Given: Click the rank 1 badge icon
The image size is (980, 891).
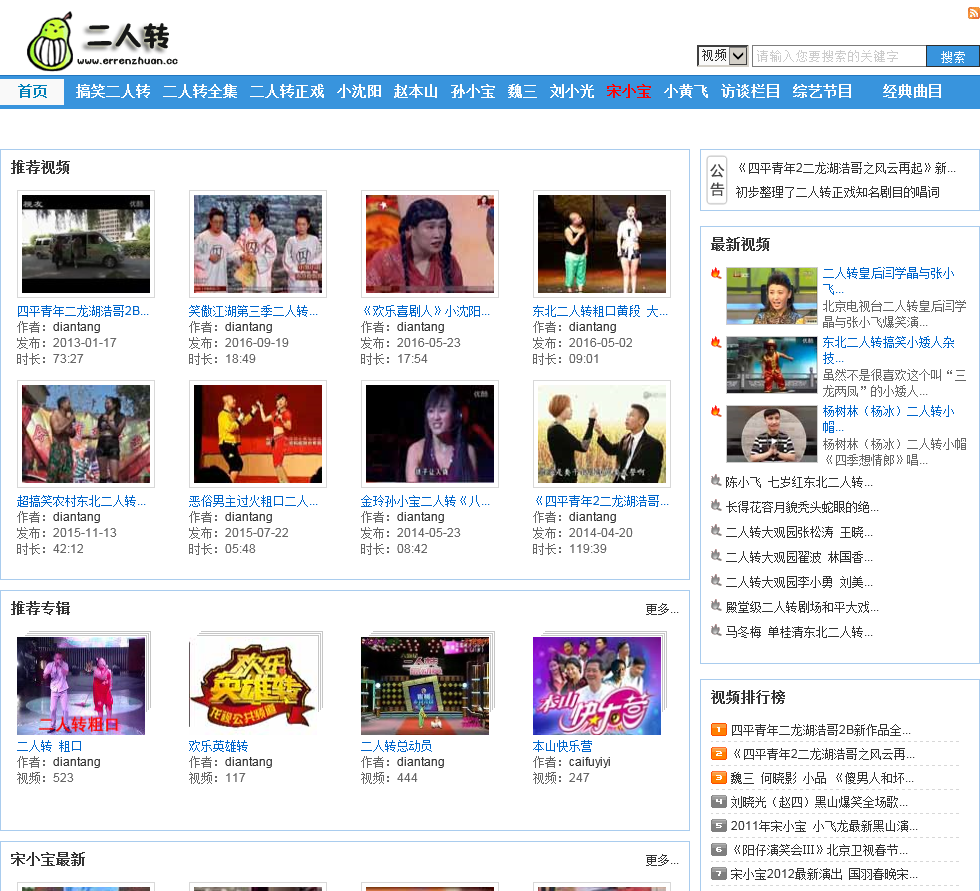Looking at the screenshot, I should point(719,729).
